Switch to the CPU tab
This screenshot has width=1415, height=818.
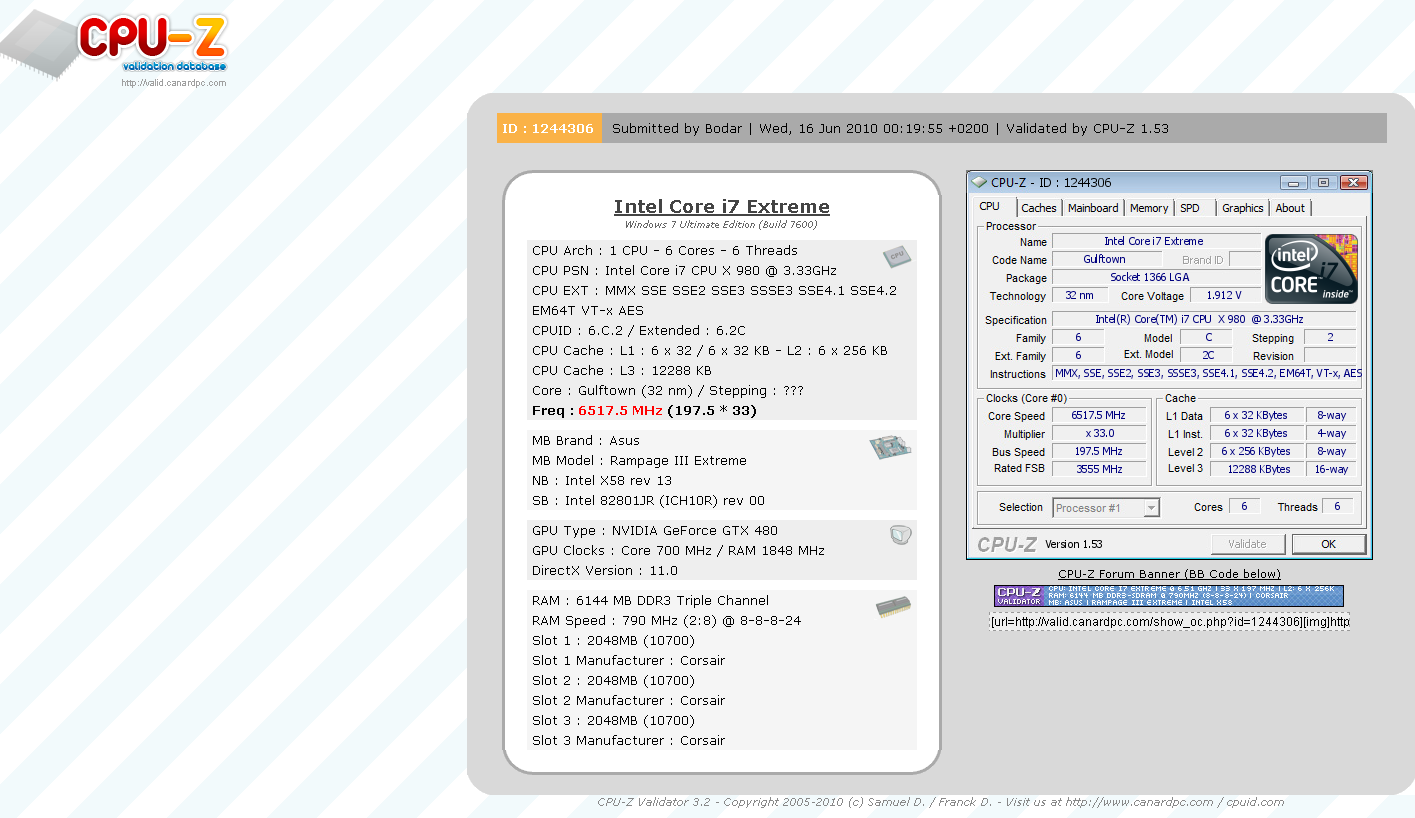pos(989,207)
